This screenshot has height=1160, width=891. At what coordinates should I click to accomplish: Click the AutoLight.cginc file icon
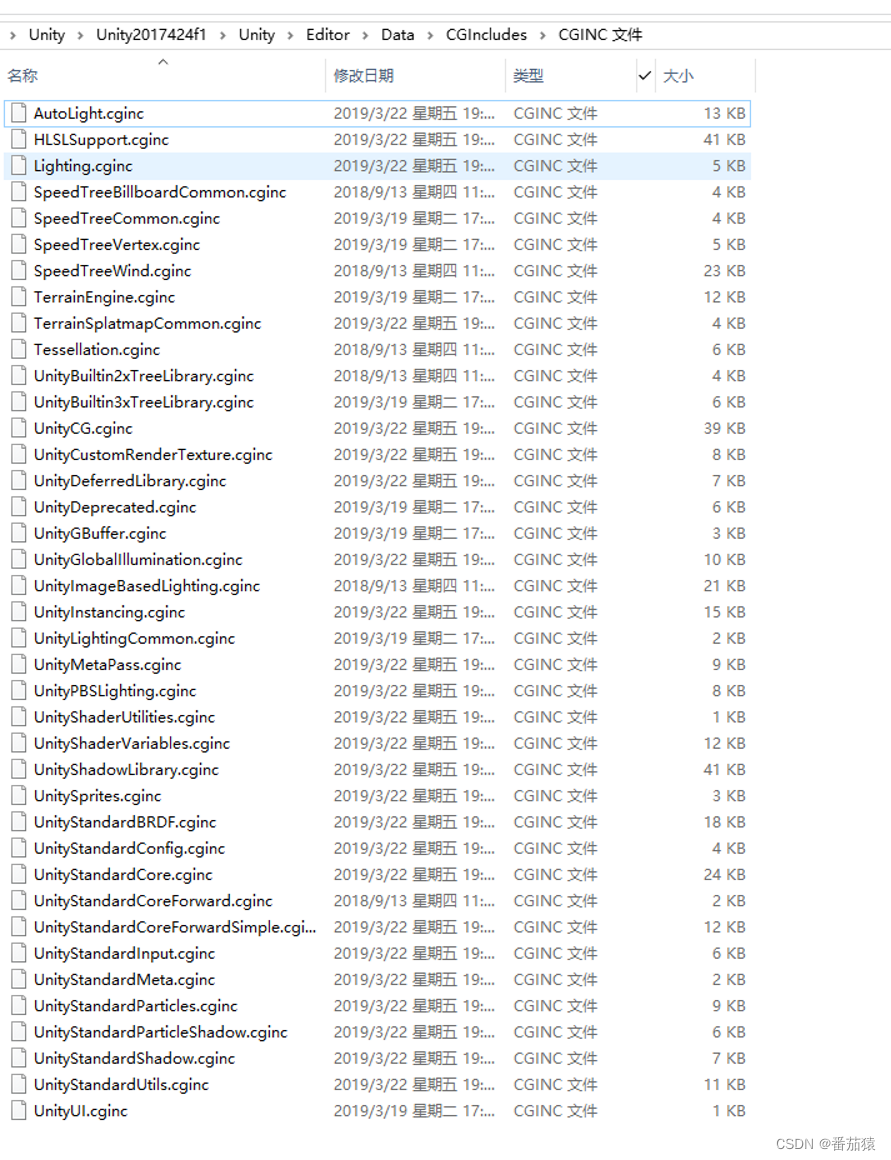[x=18, y=113]
